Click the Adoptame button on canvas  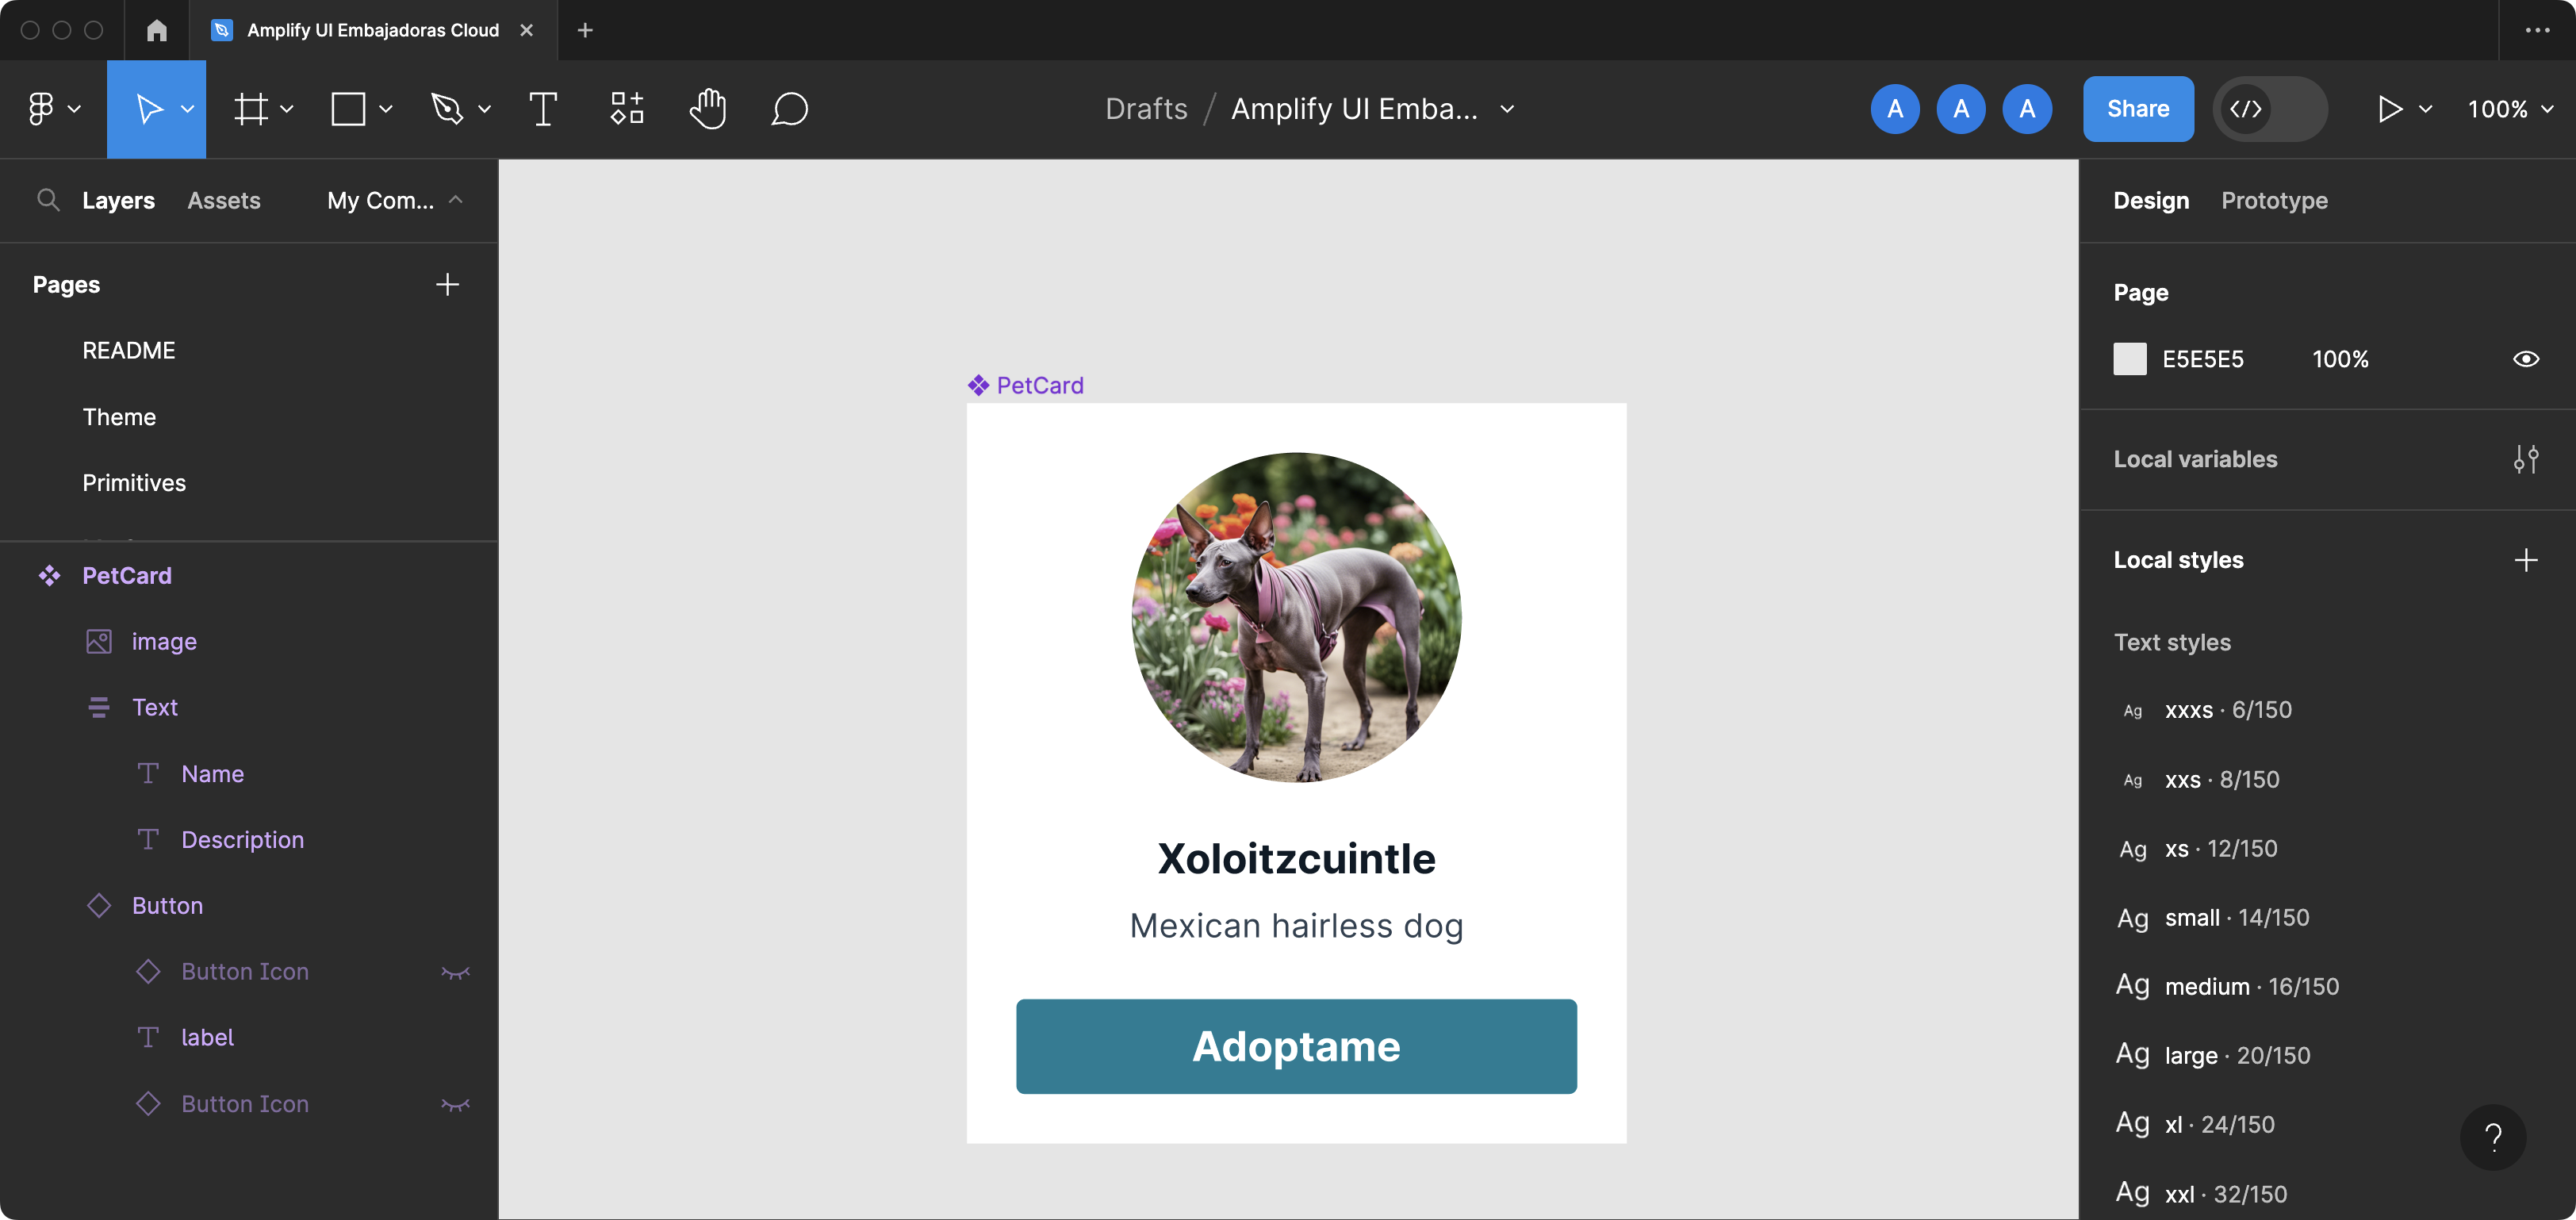point(1296,1046)
